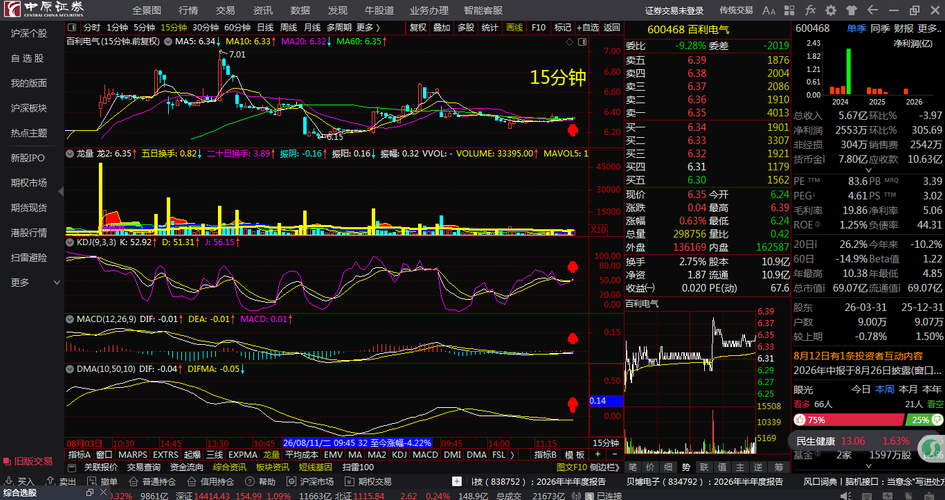Click +自选 to add to watchlist
The width and height of the screenshot is (945, 500).
588,28
